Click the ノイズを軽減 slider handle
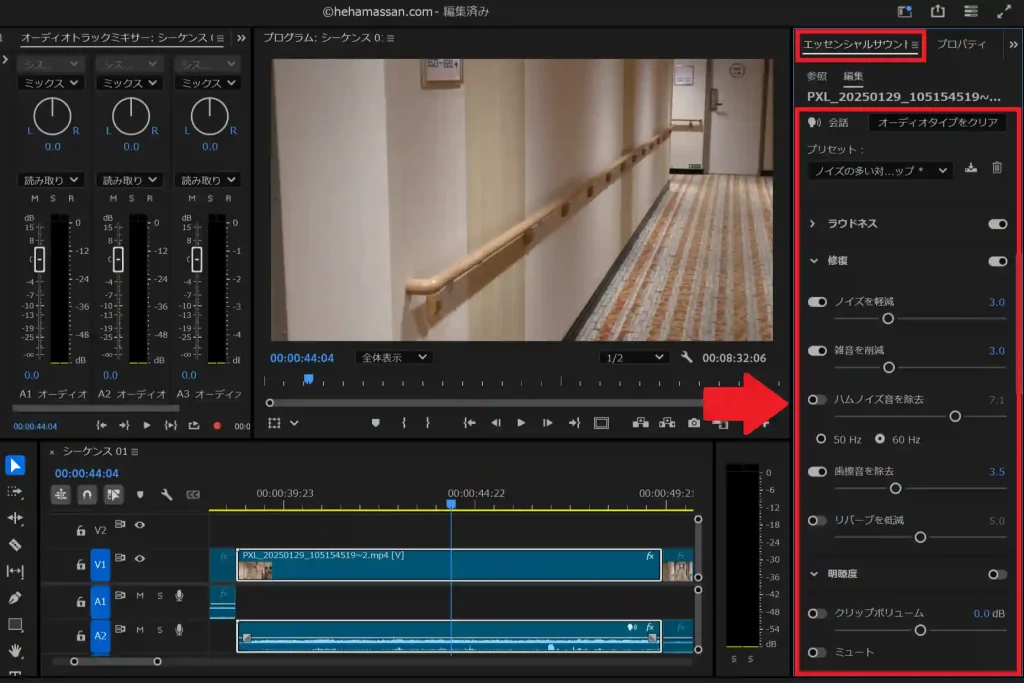Viewport: 1024px width, 683px height. [887, 318]
